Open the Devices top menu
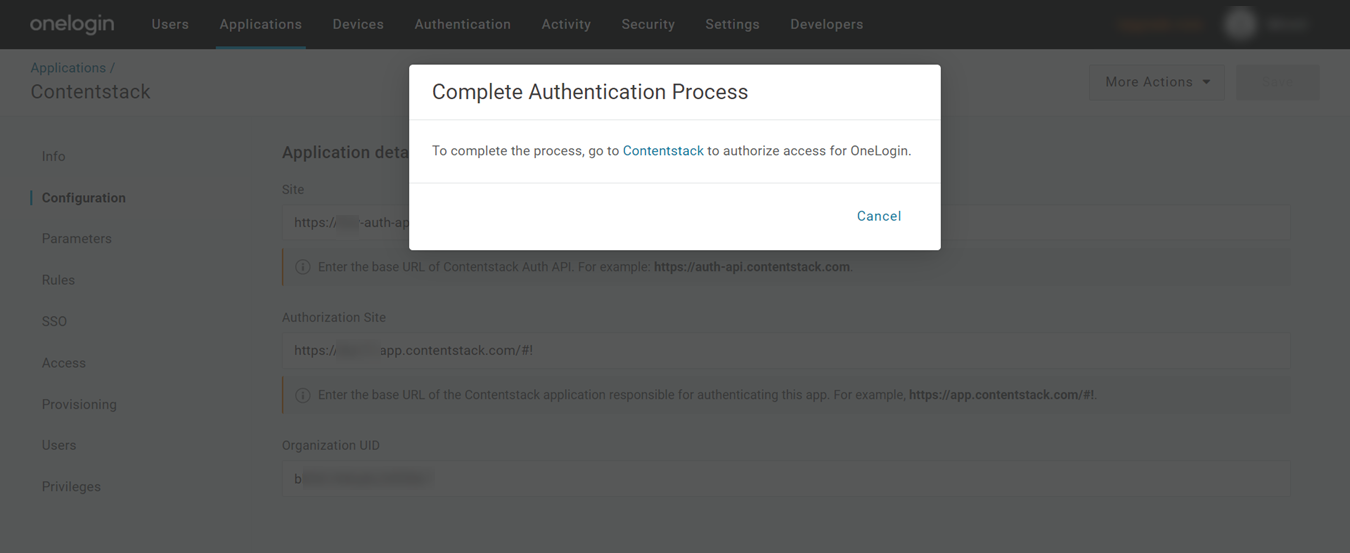Viewport: 1350px width, 553px height. tap(358, 24)
